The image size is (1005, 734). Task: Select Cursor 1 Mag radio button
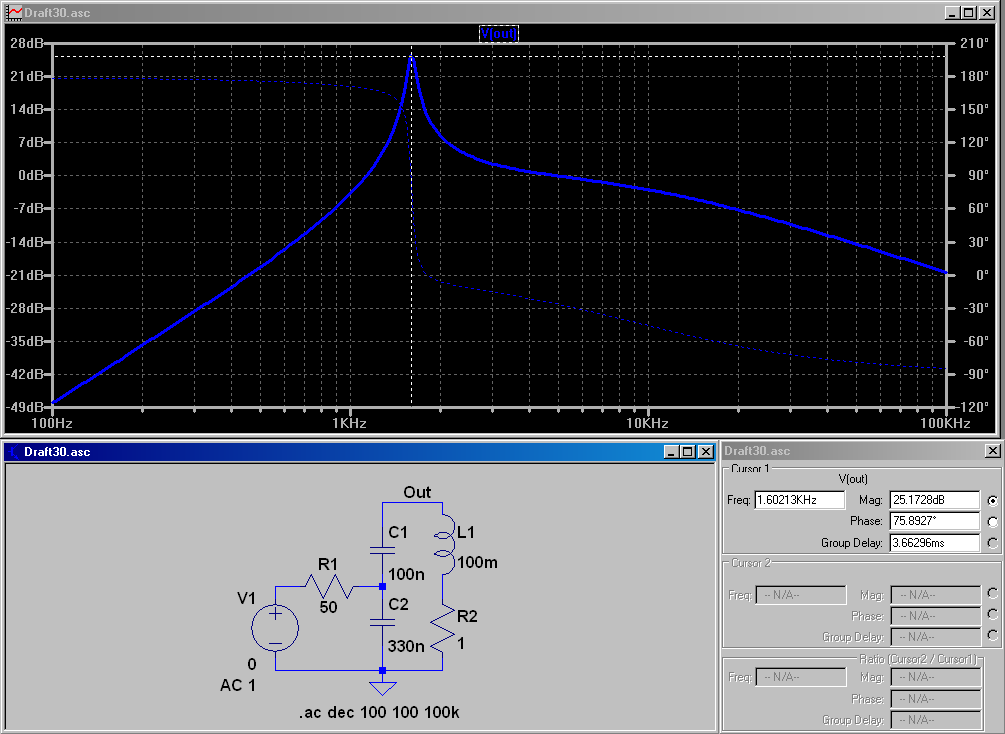click(993, 501)
